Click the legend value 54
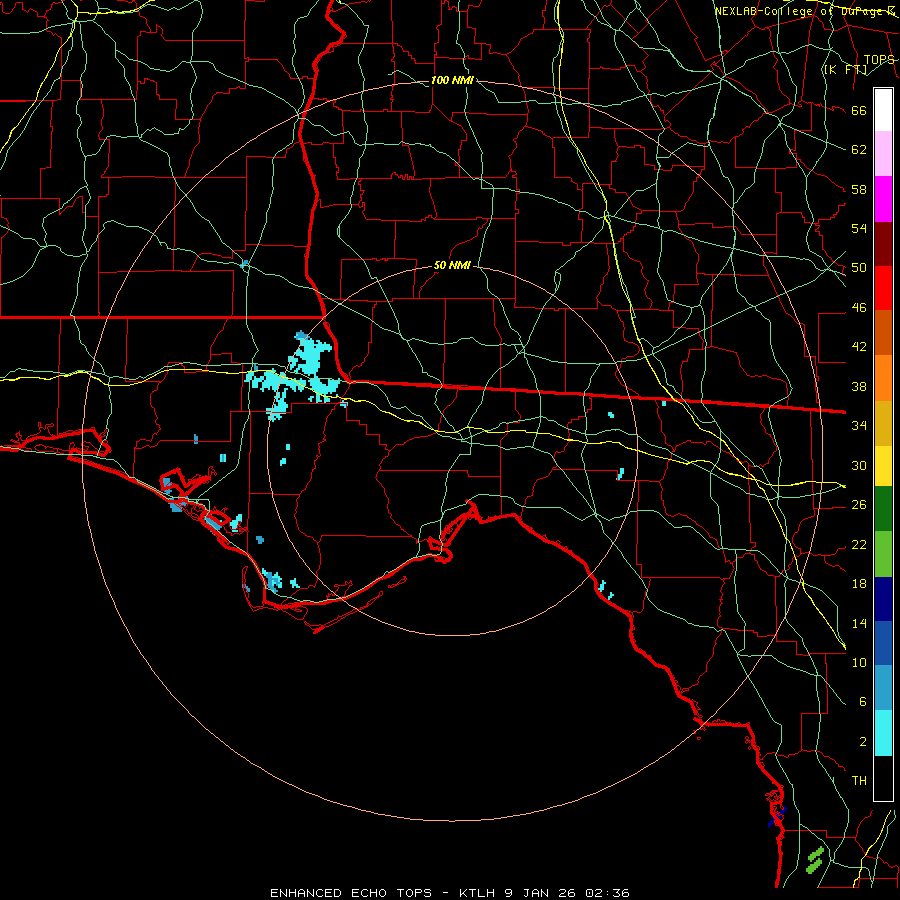Viewport: 900px width, 900px height. click(859, 228)
